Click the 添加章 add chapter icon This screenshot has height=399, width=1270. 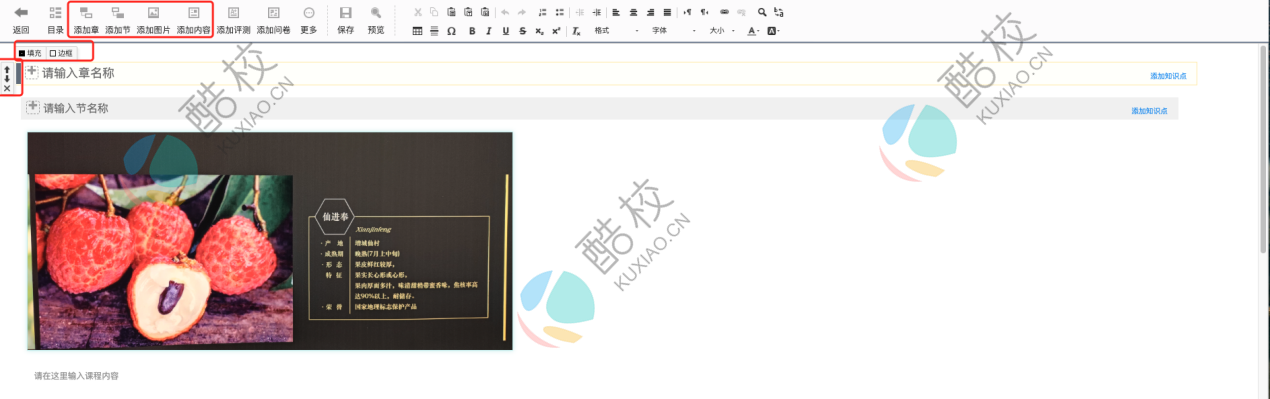pos(86,13)
